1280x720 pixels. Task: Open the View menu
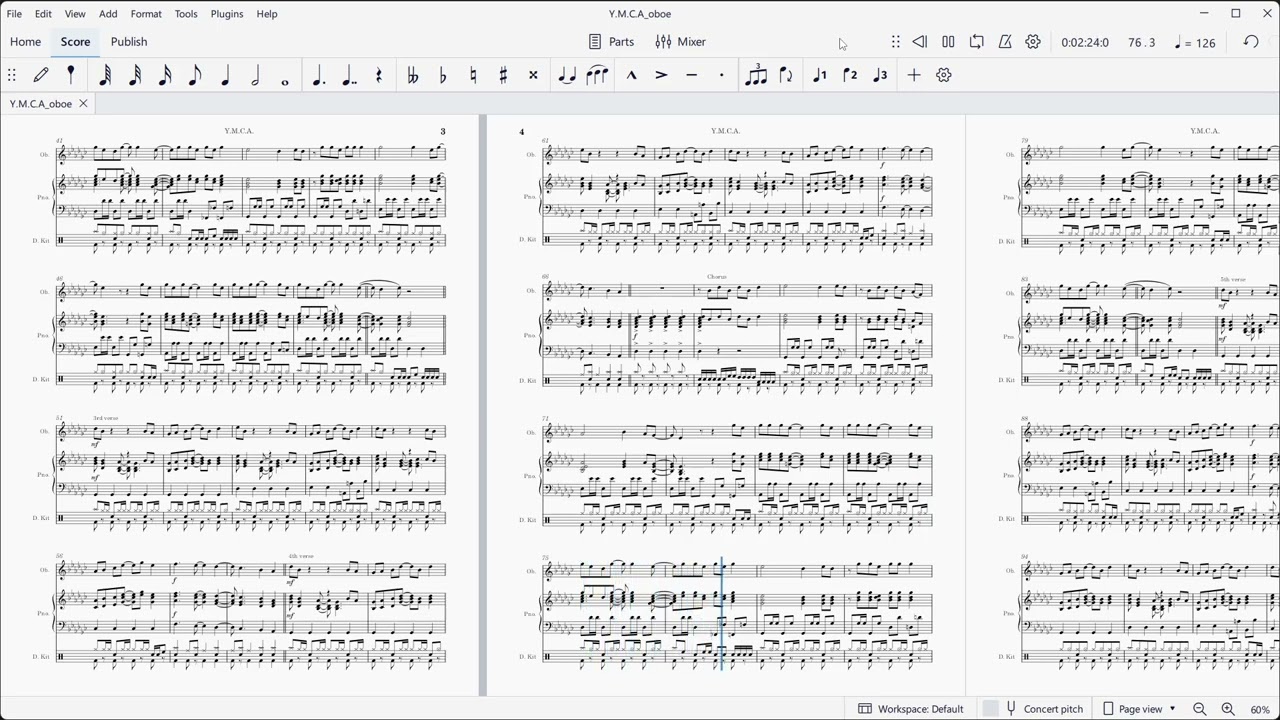[75, 14]
